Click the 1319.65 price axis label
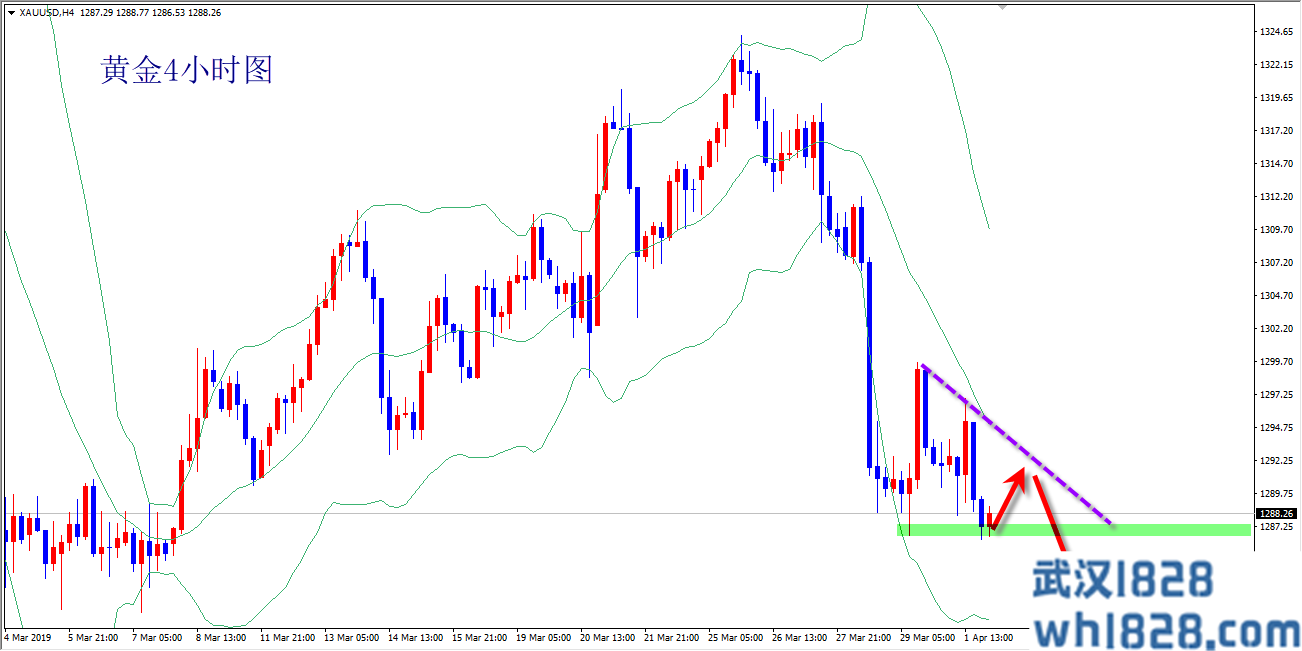1302x651 pixels. click(1276, 98)
